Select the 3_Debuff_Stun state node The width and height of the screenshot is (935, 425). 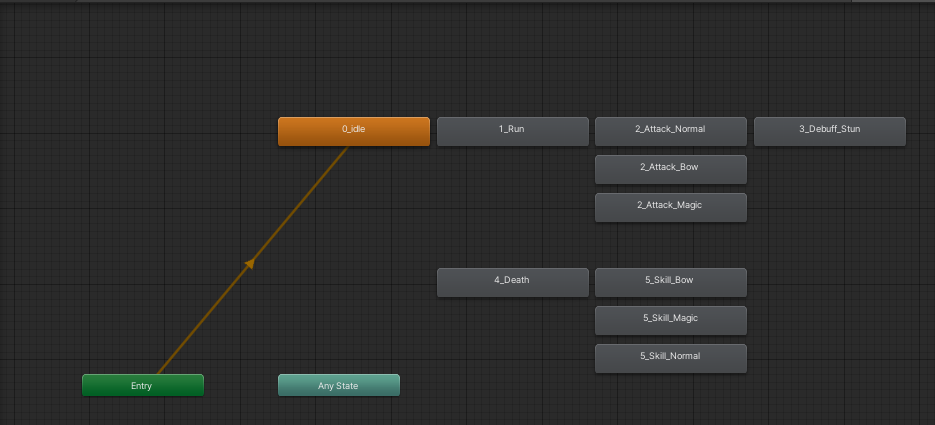point(829,132)
